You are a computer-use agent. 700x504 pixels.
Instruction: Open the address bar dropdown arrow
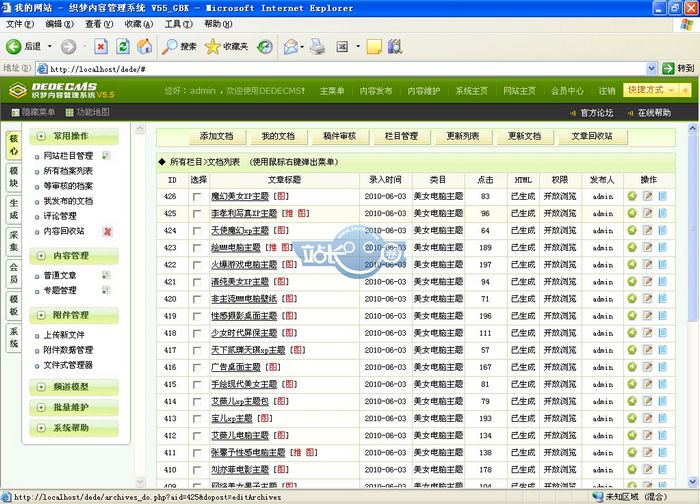651,68
